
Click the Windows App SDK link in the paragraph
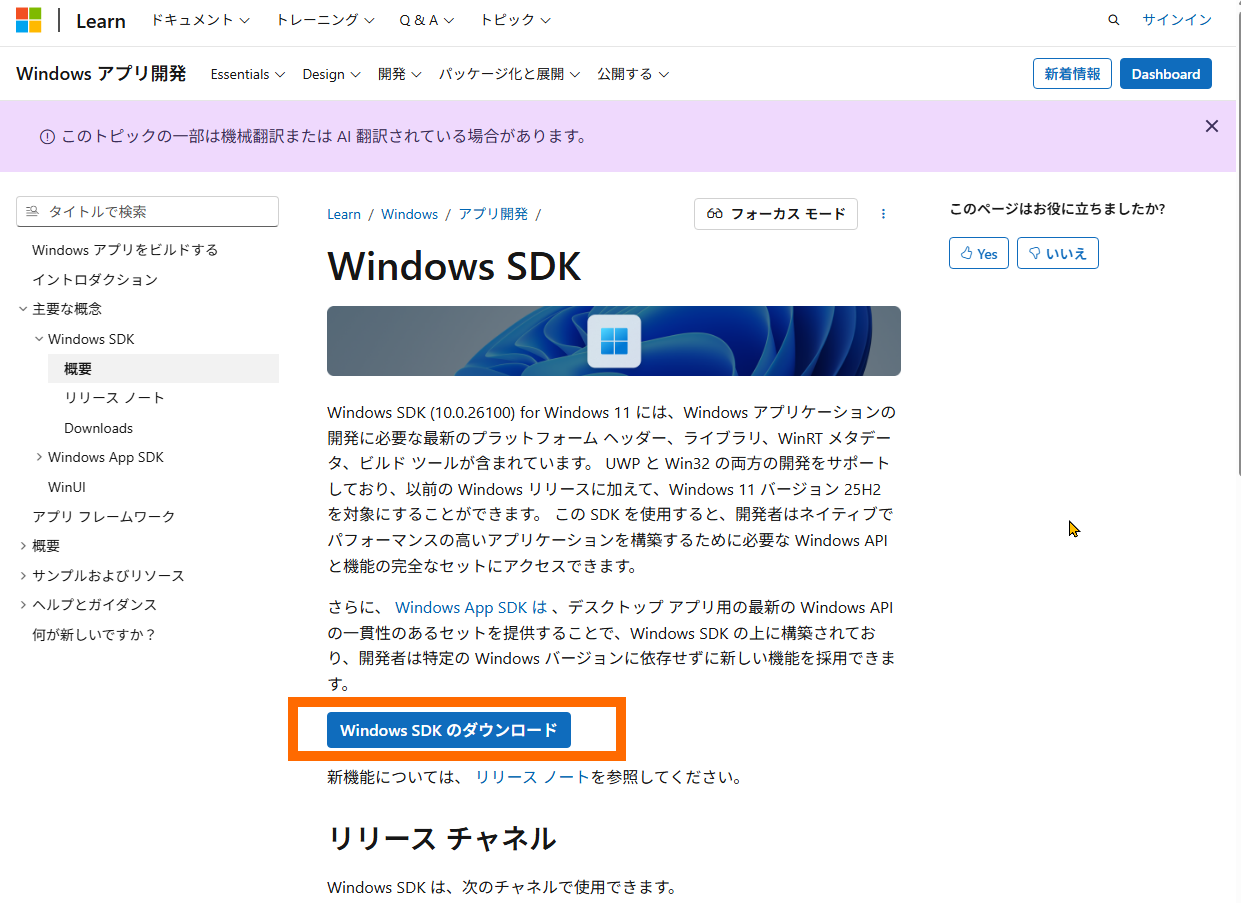(463, 607)
